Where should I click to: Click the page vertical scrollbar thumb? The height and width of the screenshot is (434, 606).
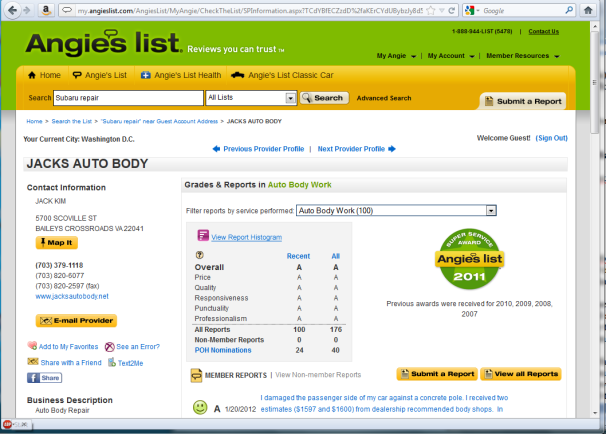594,82
